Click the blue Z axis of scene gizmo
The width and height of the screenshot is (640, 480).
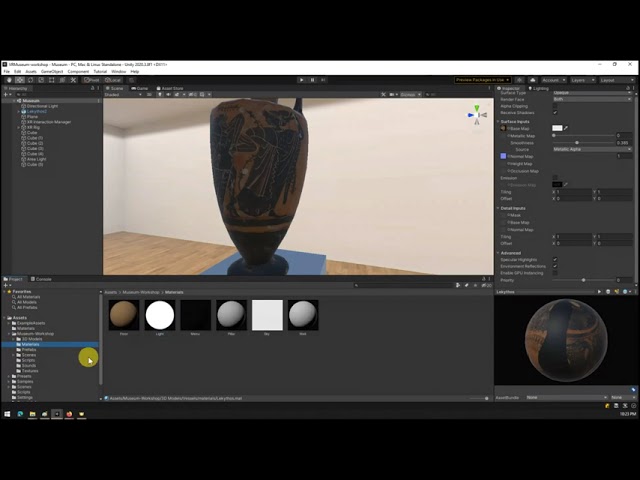tap(470, 116)
